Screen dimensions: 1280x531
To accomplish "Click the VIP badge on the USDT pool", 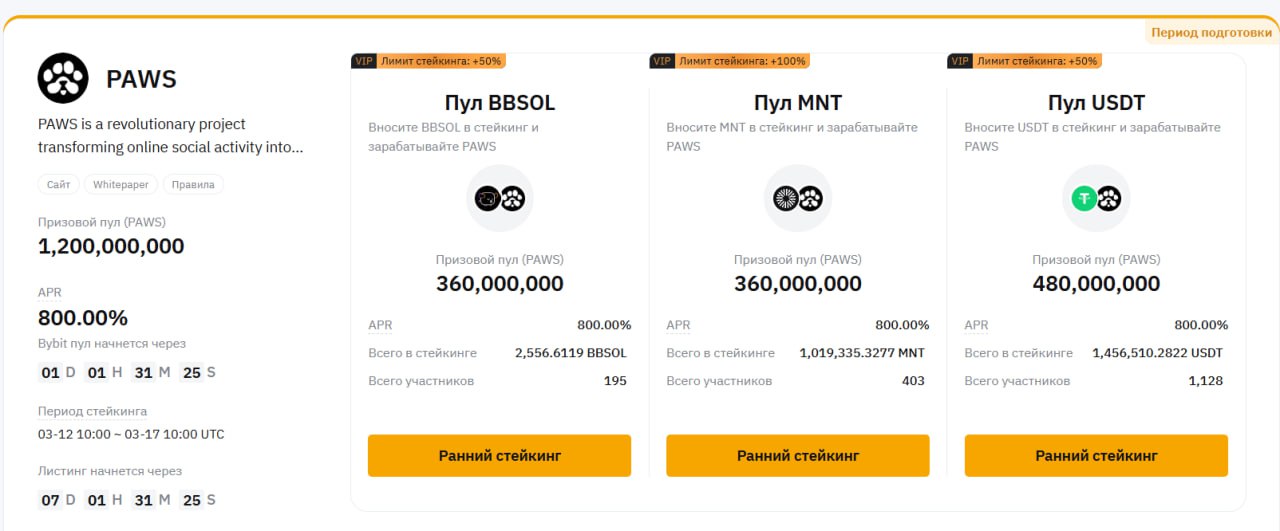I will pos(960,61).
